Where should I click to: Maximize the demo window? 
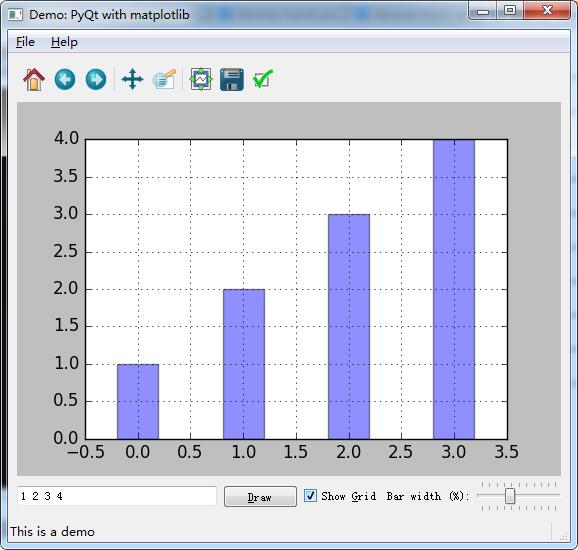[510, 11]
